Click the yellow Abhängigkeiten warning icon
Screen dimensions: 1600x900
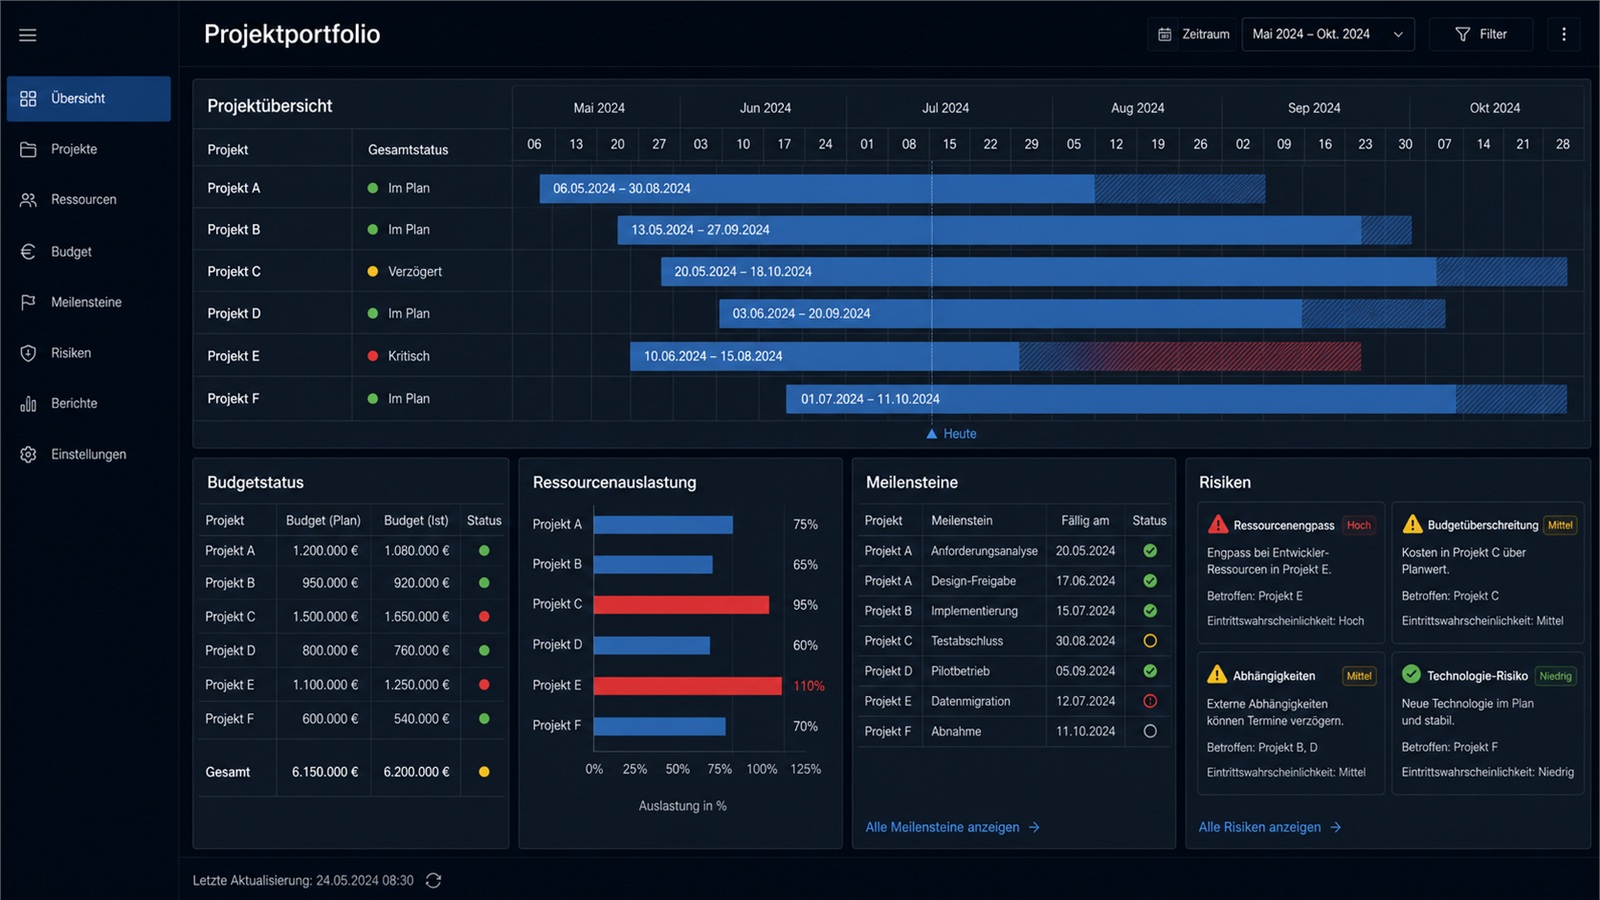click(x=1217, y=675)
